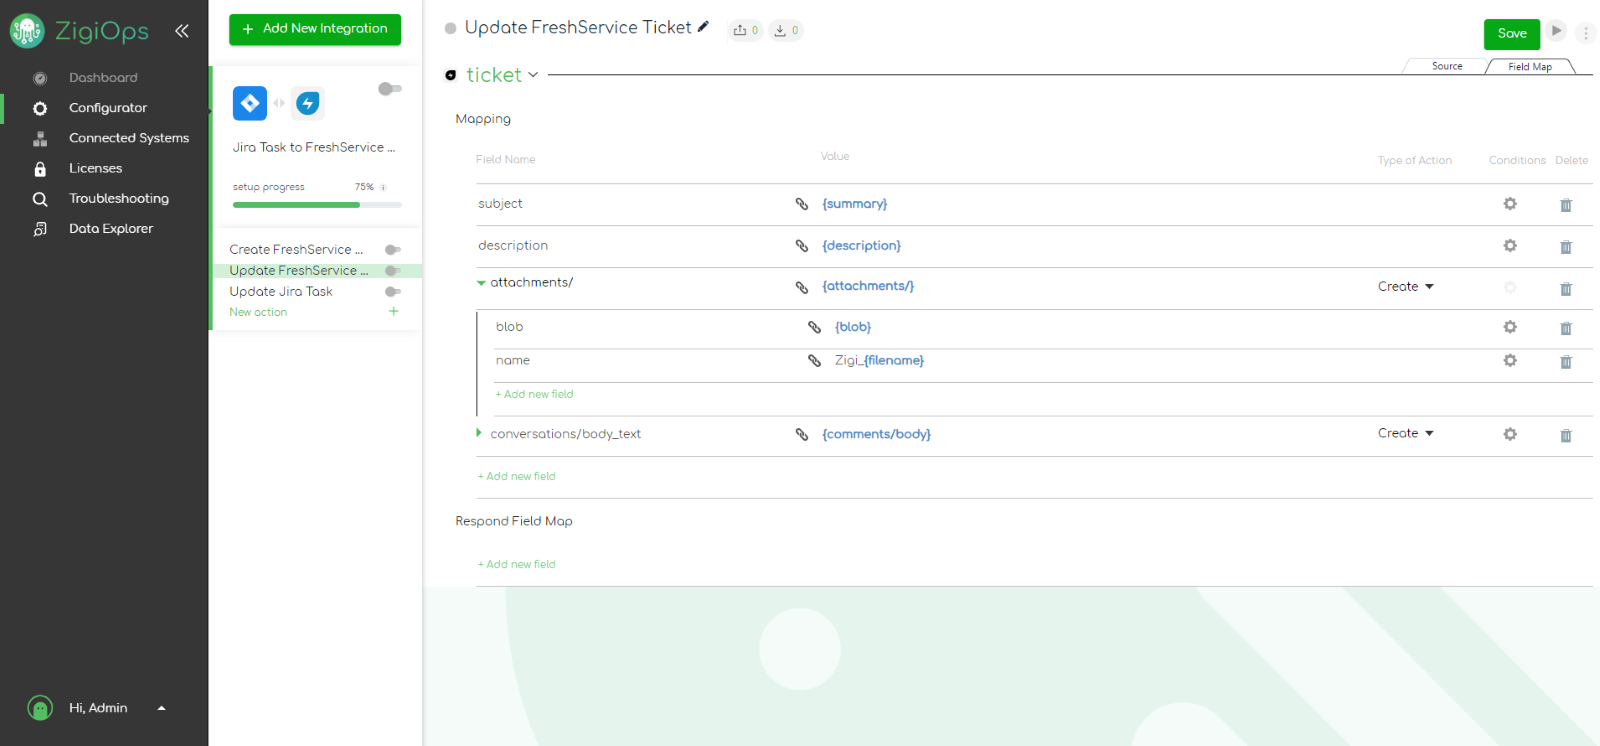Click the setup progress bar

click(317, 205)
